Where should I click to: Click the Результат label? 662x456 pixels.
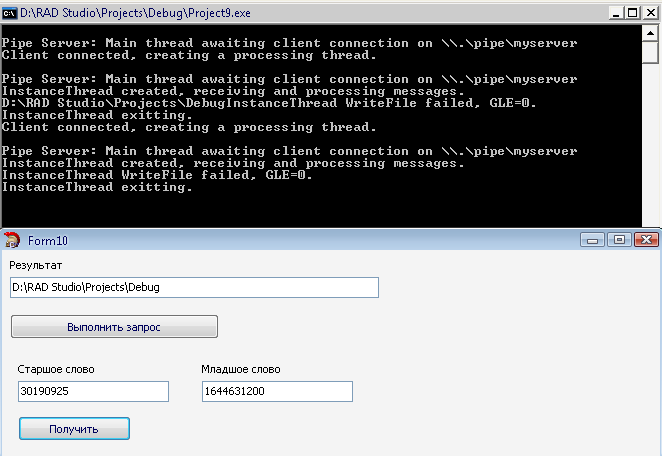pos(35,266)
